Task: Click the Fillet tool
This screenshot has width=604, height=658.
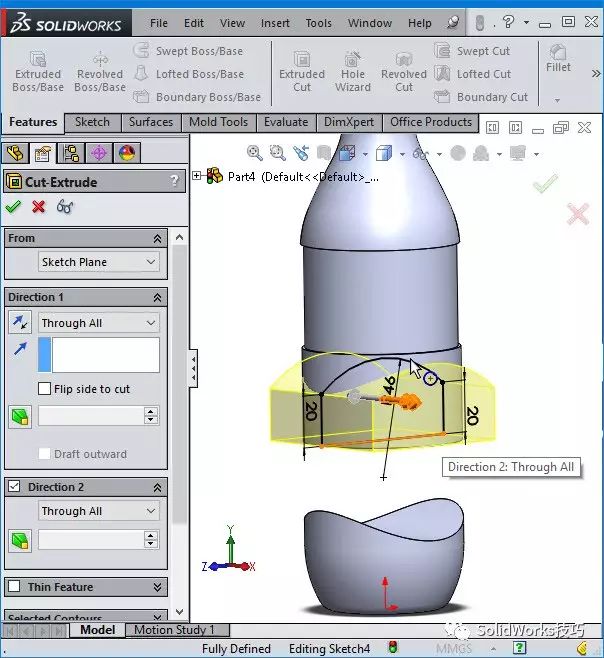Action: [558, 59]
